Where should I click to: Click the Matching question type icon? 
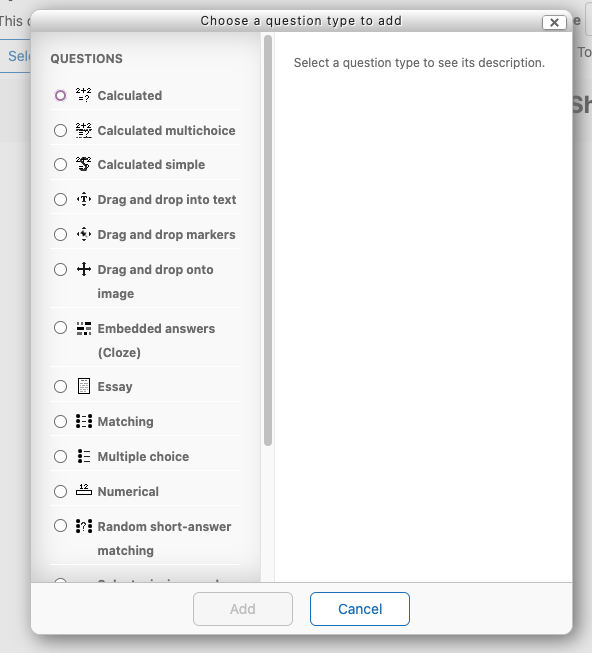(x=84, y=421)
